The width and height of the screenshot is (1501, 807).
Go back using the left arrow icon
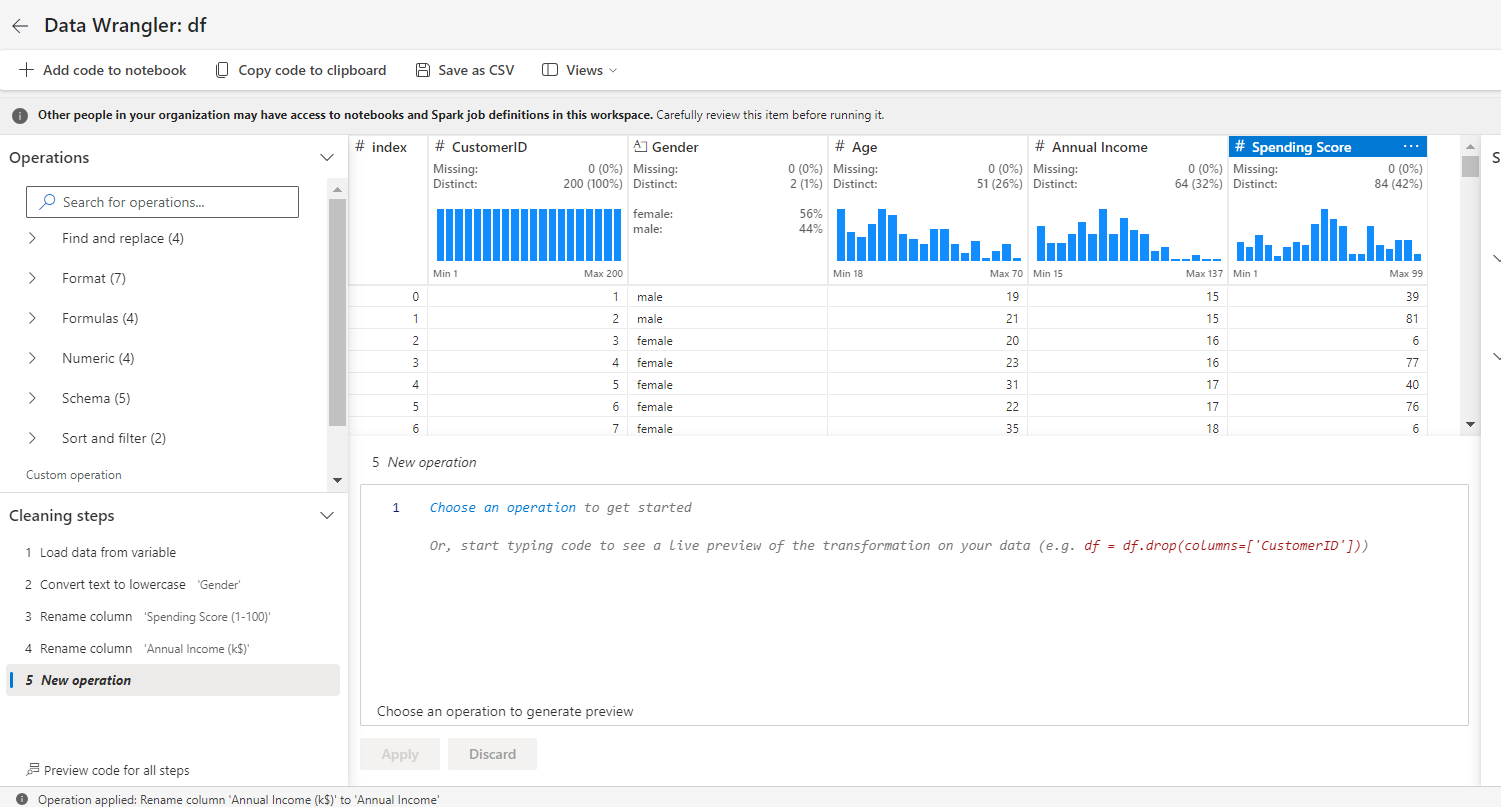point(20,26)
